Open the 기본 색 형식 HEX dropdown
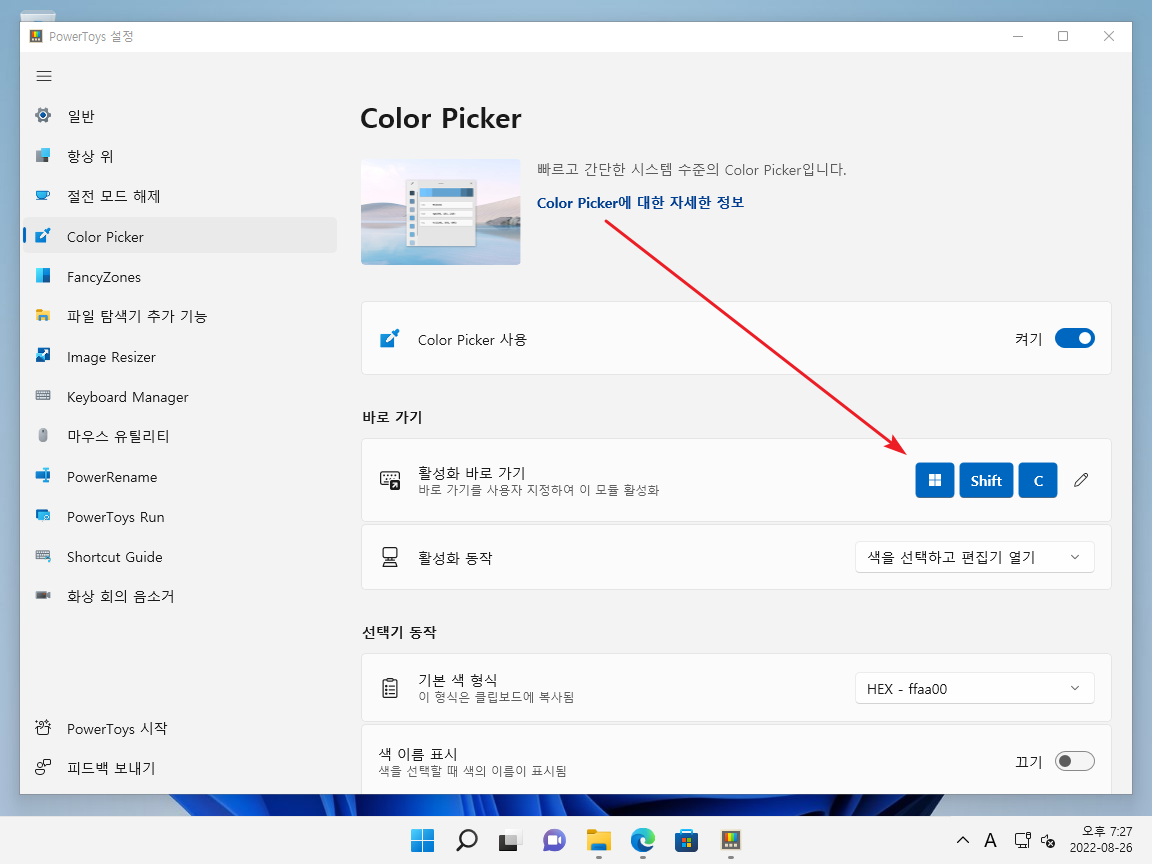The height and width of the screenshot is (864, 1152). pos(974,688)
